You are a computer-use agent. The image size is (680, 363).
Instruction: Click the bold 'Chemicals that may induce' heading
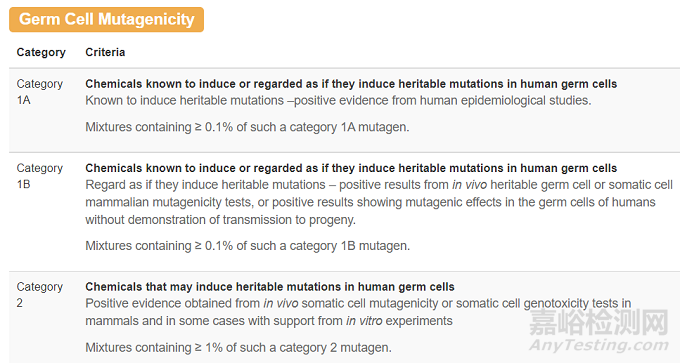click(x=270, y=287)
